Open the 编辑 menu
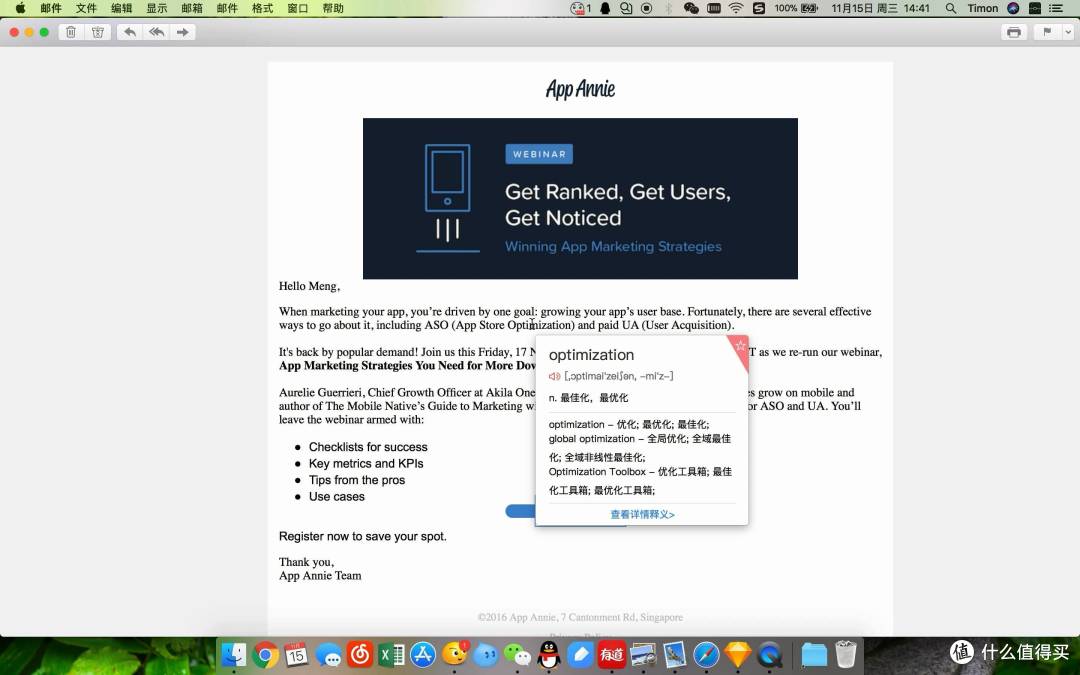The width and height of the screenshot is (1080, 675). 121,8
